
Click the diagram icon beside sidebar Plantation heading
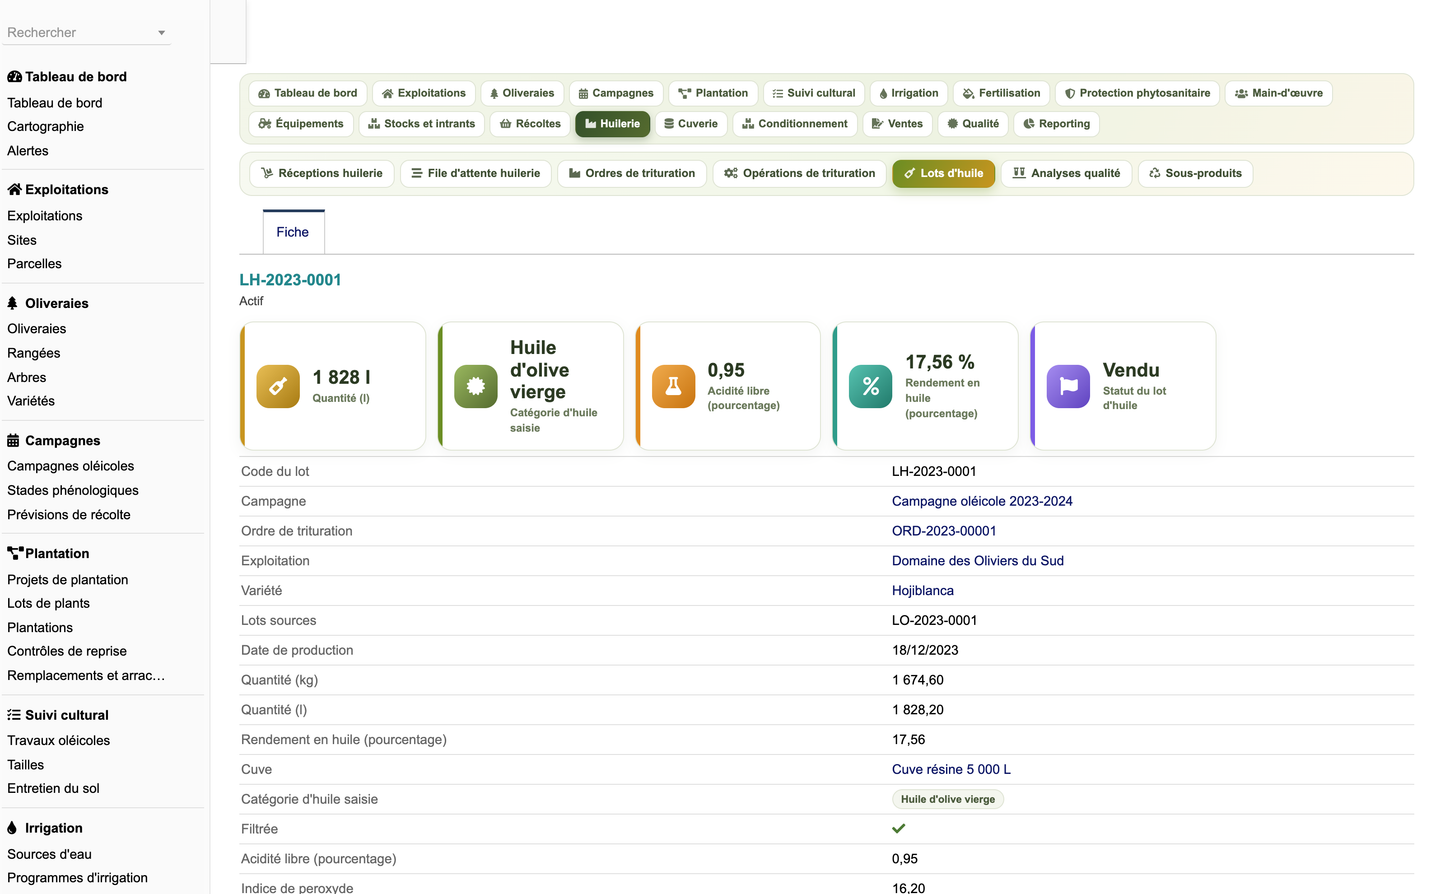15,553
